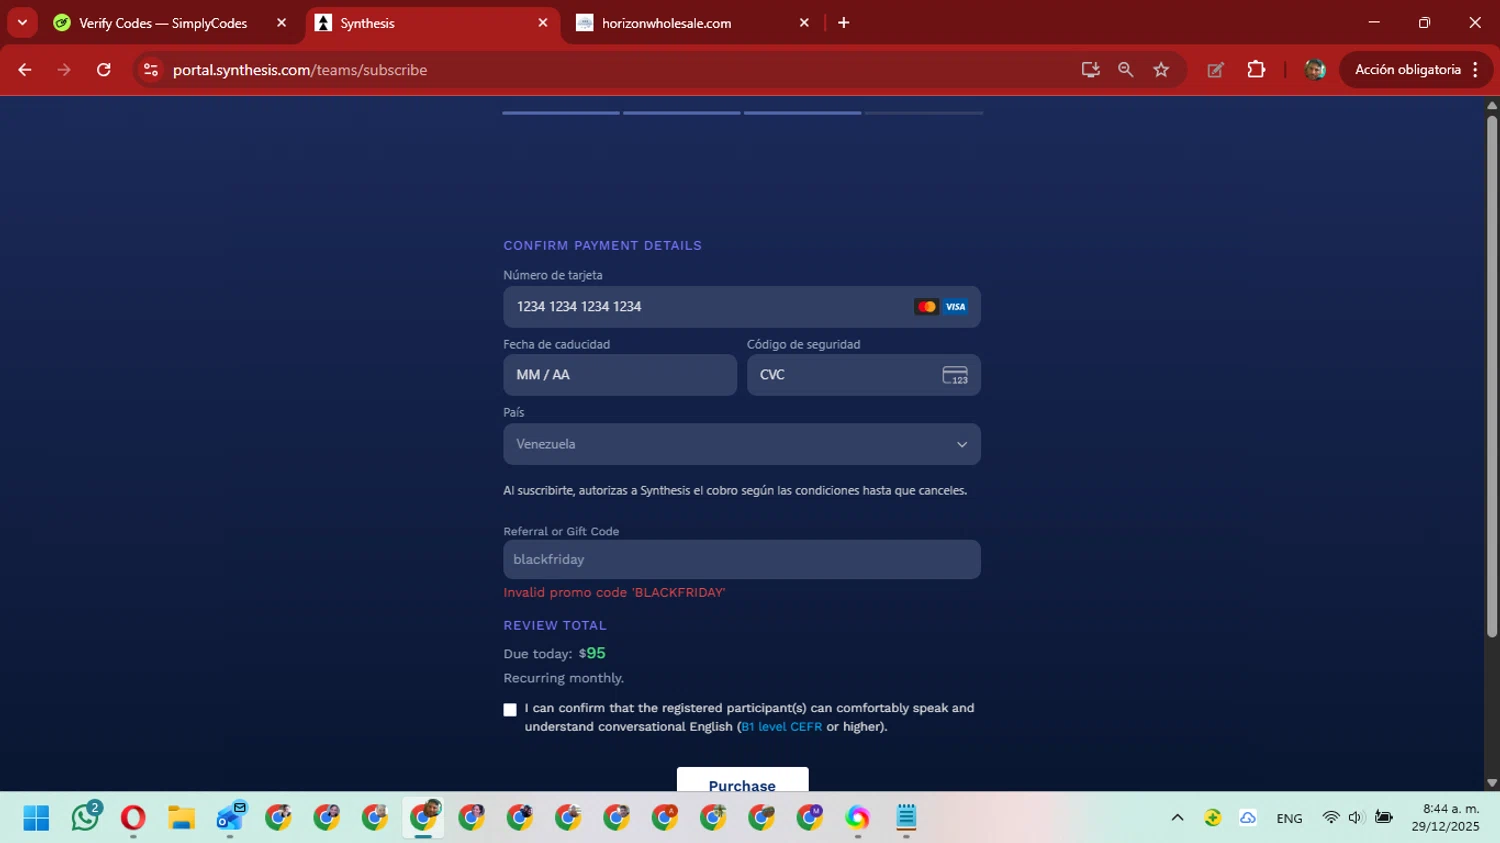Screen dimensions: 1500x843
Task: Close the horizonwholesale.com tab
Action: click(x=804, y=23)
